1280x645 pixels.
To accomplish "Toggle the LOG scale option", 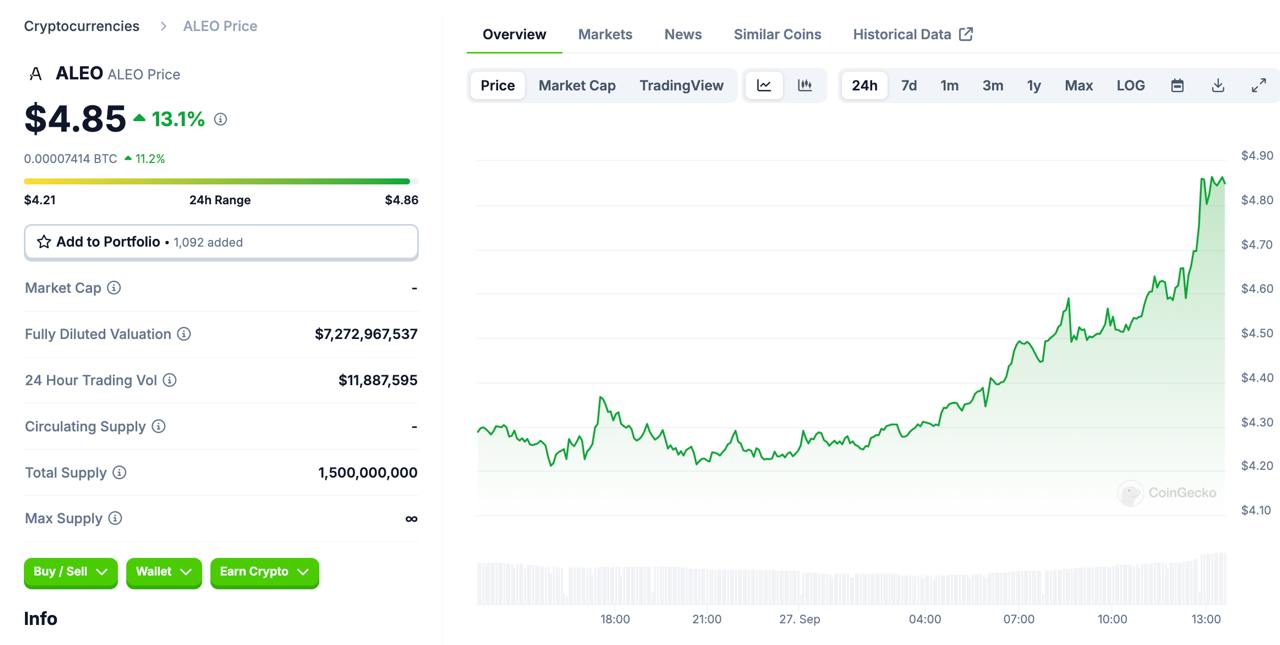I will (1131, 85).
